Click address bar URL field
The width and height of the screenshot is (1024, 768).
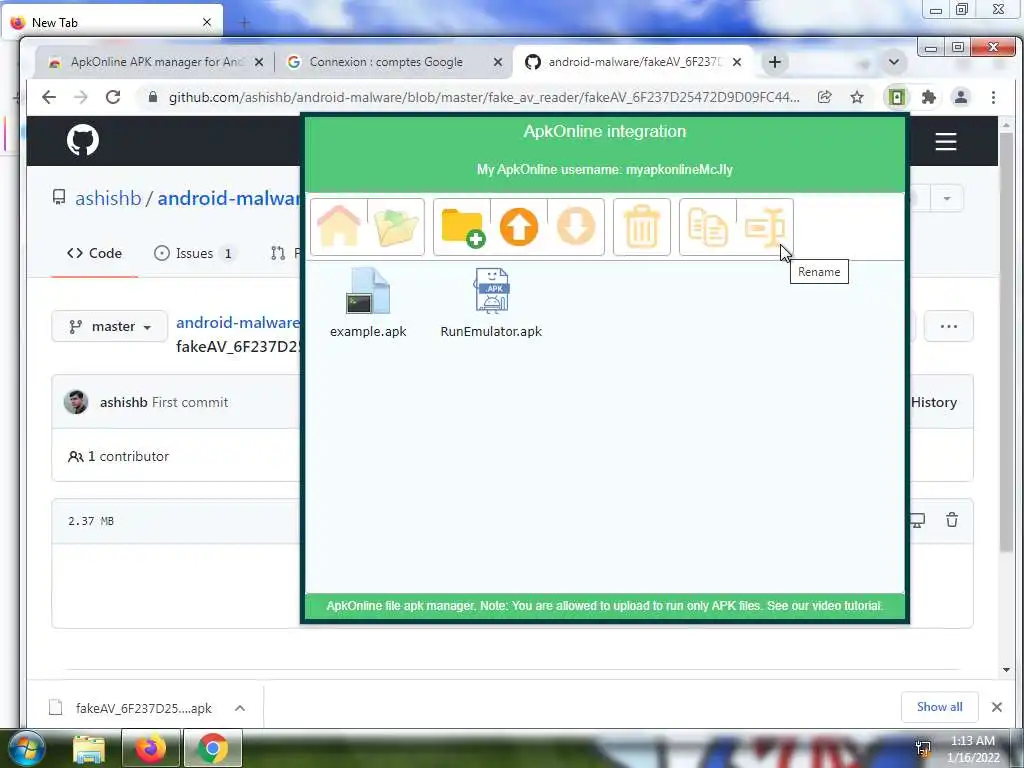(x=484, y=97)
